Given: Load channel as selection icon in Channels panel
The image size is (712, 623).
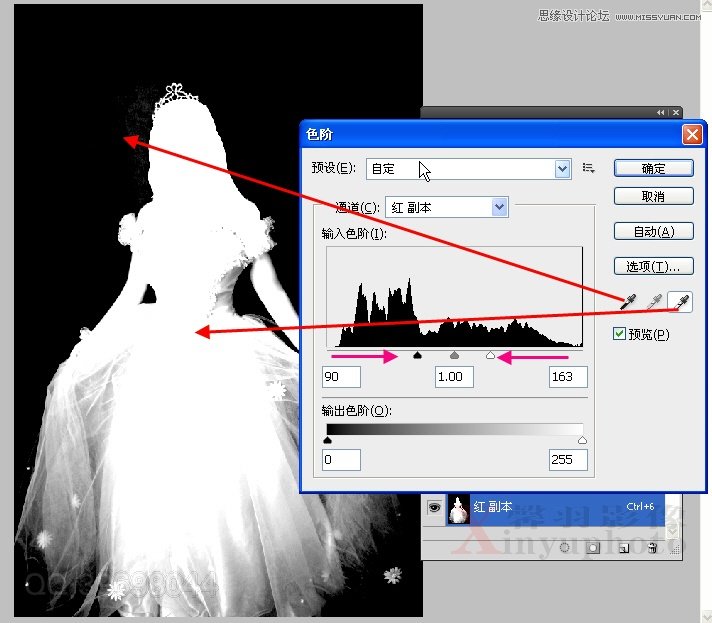Looking at the screenshot, I should click(564, 548).
